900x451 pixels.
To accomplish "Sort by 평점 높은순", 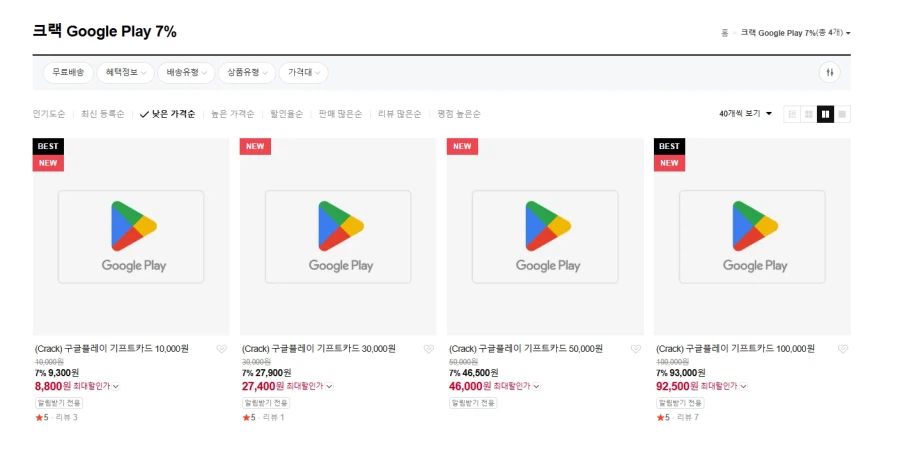I will pos(459,114).
